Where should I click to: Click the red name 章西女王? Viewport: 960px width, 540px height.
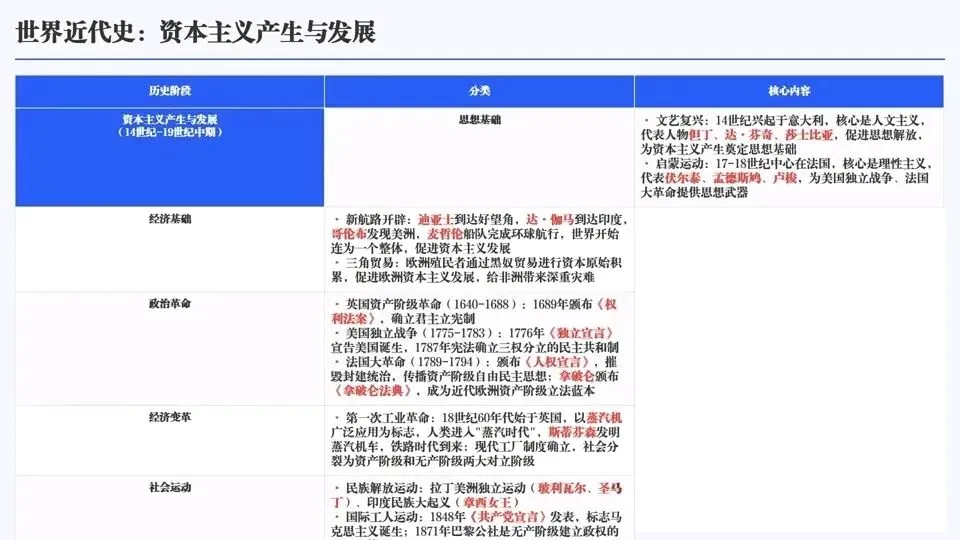pos(487,503)
